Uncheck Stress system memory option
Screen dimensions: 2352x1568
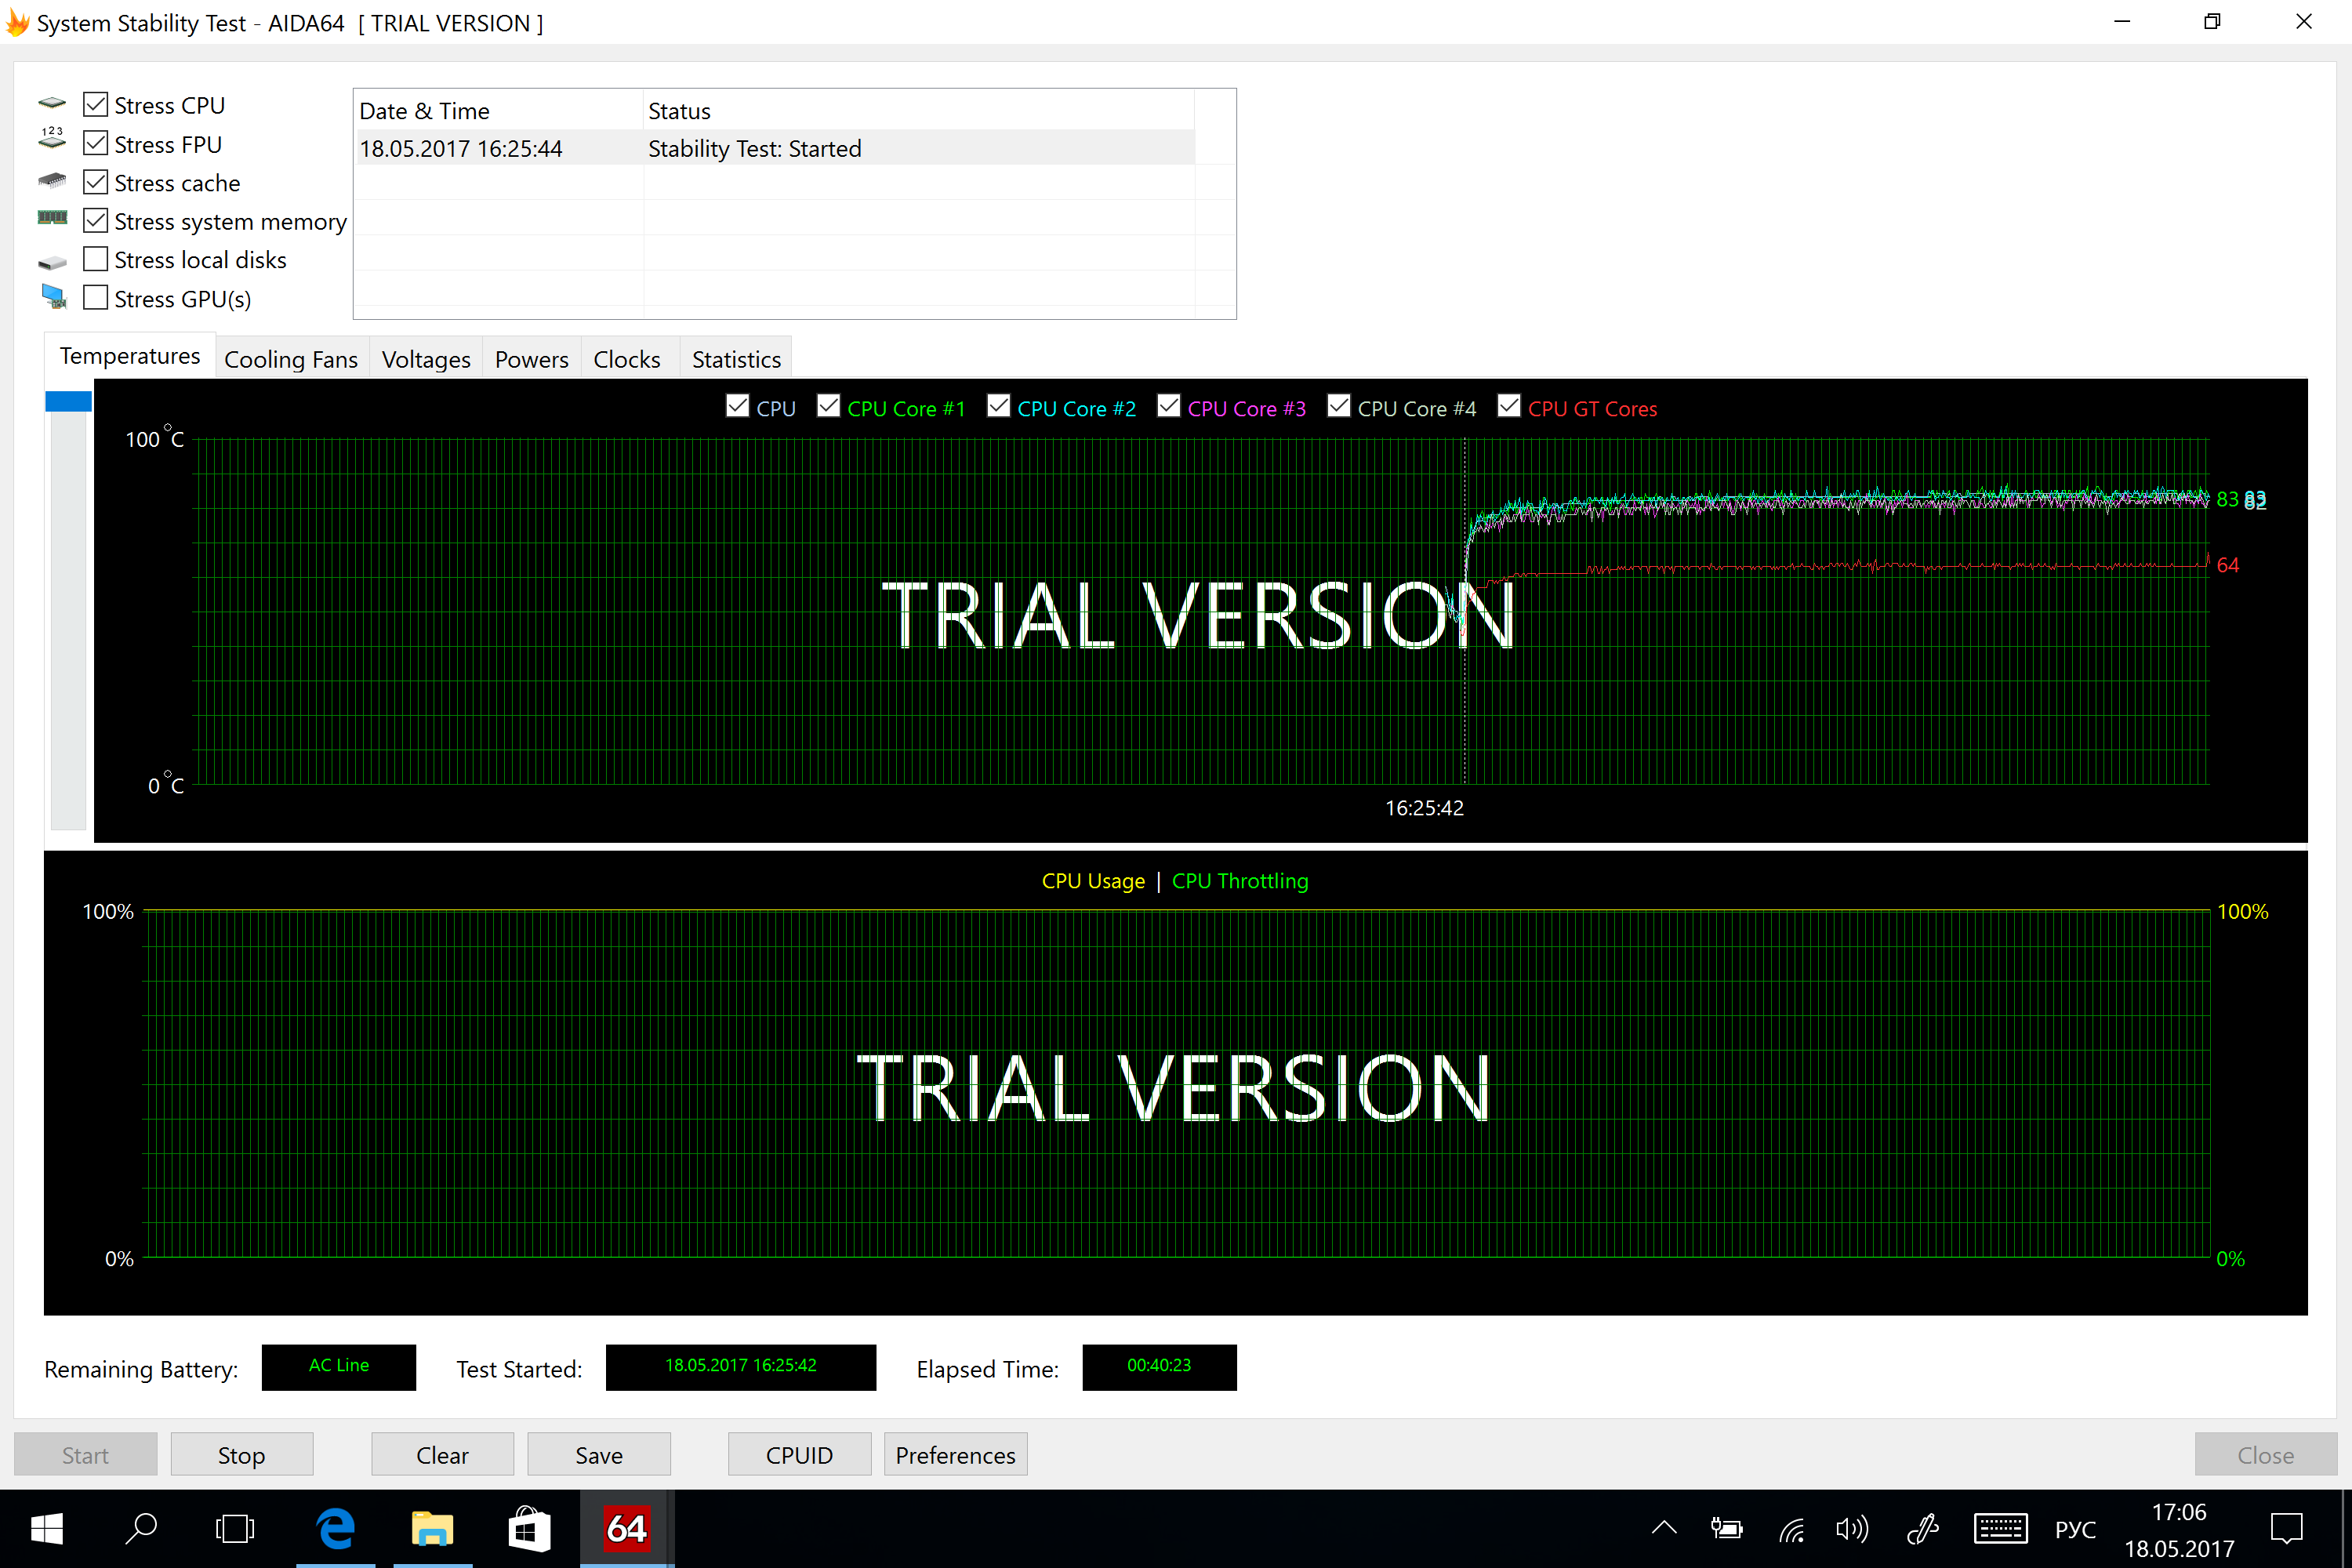95,220
